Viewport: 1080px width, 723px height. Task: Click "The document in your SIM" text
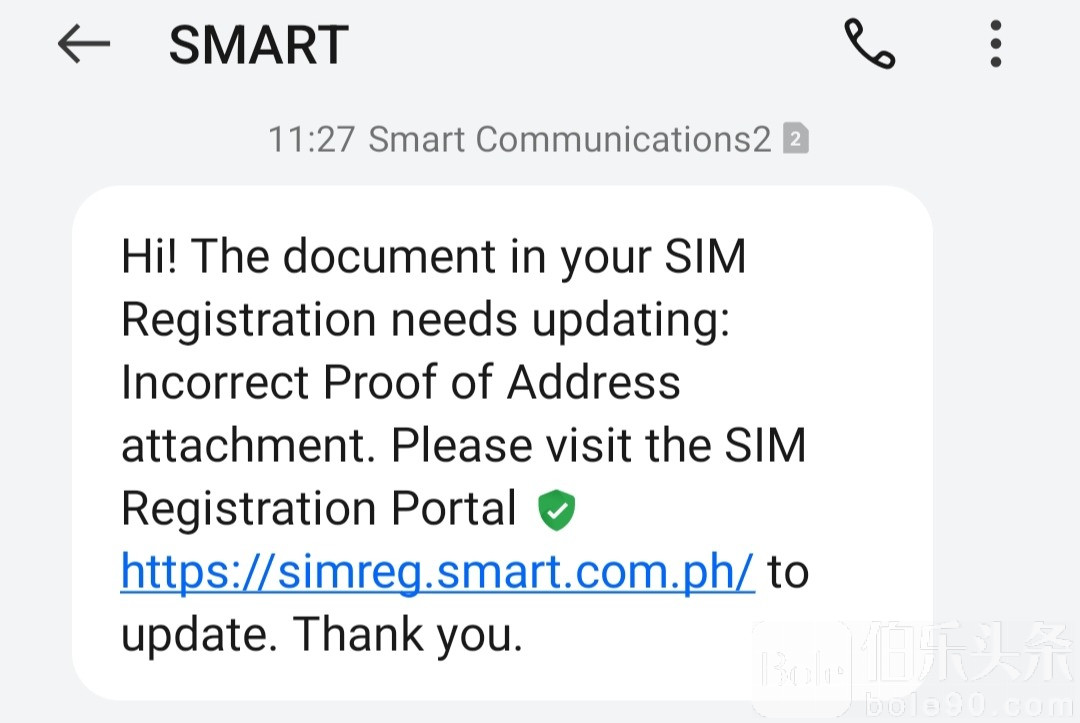click(468, 257)
